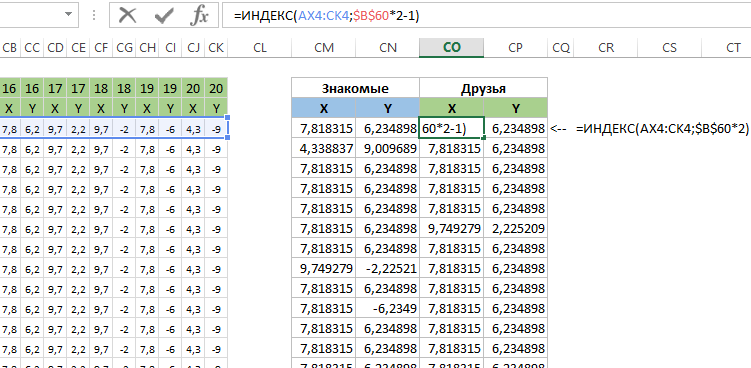This screenshot has width=751, height=368.
Task: Select column header CL
Action: click(260, 47)
